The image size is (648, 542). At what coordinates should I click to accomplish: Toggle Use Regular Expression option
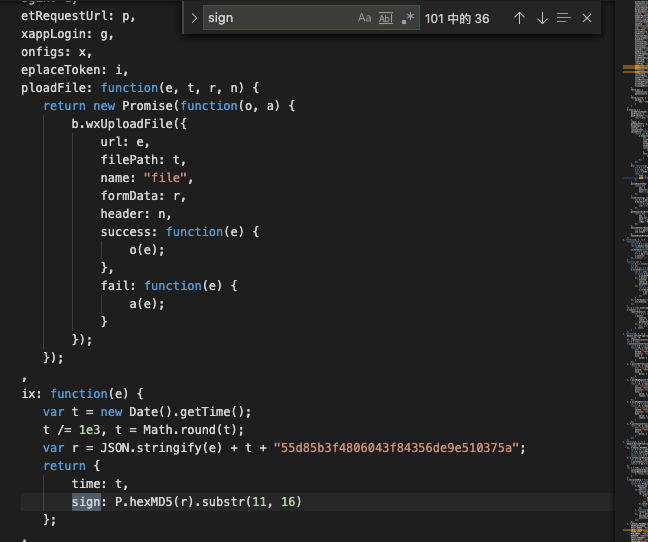(x=407, y=18)
